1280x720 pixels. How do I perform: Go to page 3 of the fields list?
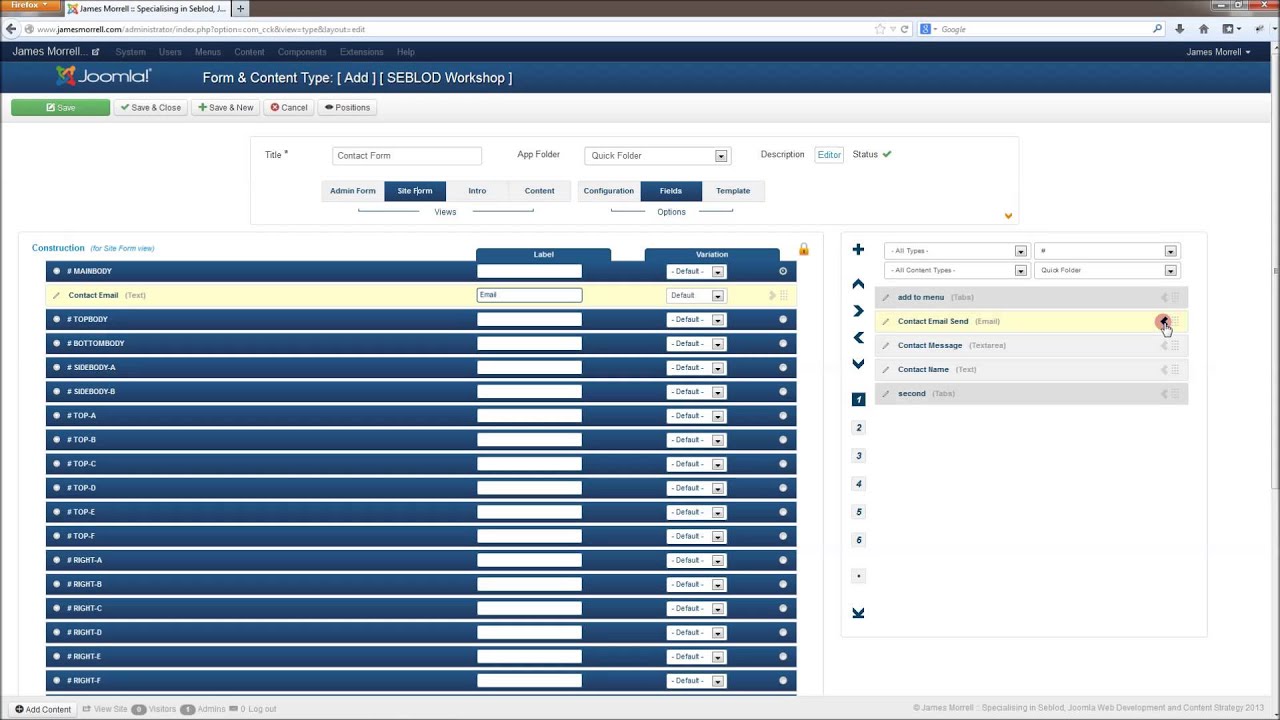[858, 456]
